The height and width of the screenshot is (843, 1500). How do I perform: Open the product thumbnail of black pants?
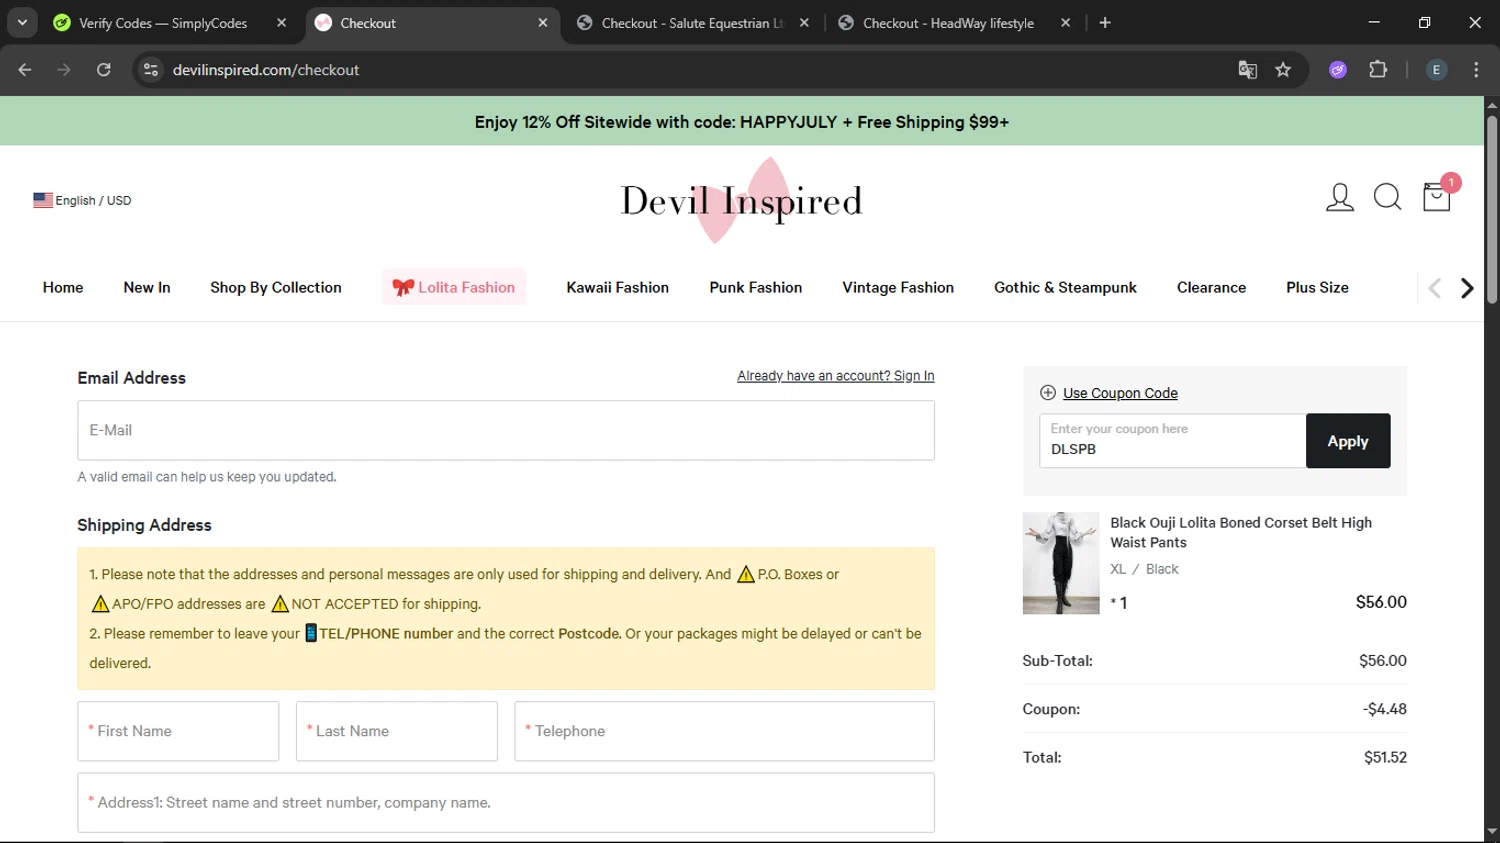[x=1061, y=563]
